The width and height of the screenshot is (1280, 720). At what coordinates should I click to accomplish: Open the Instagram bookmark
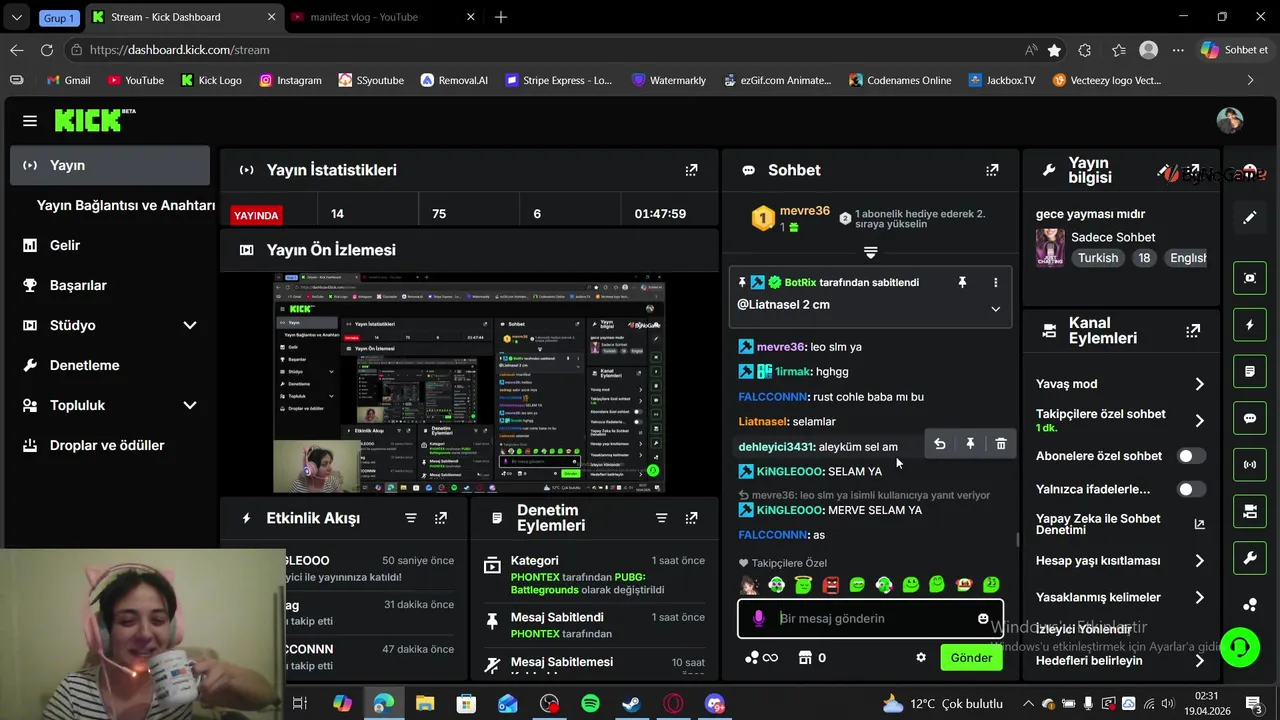tap(290, 80)
